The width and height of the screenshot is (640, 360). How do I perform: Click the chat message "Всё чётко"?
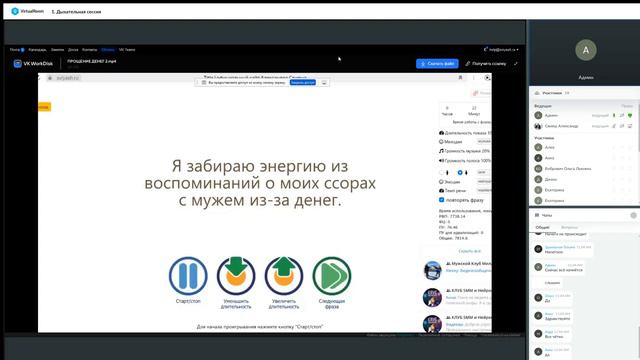pyautogui.click(x=554, y=337)
